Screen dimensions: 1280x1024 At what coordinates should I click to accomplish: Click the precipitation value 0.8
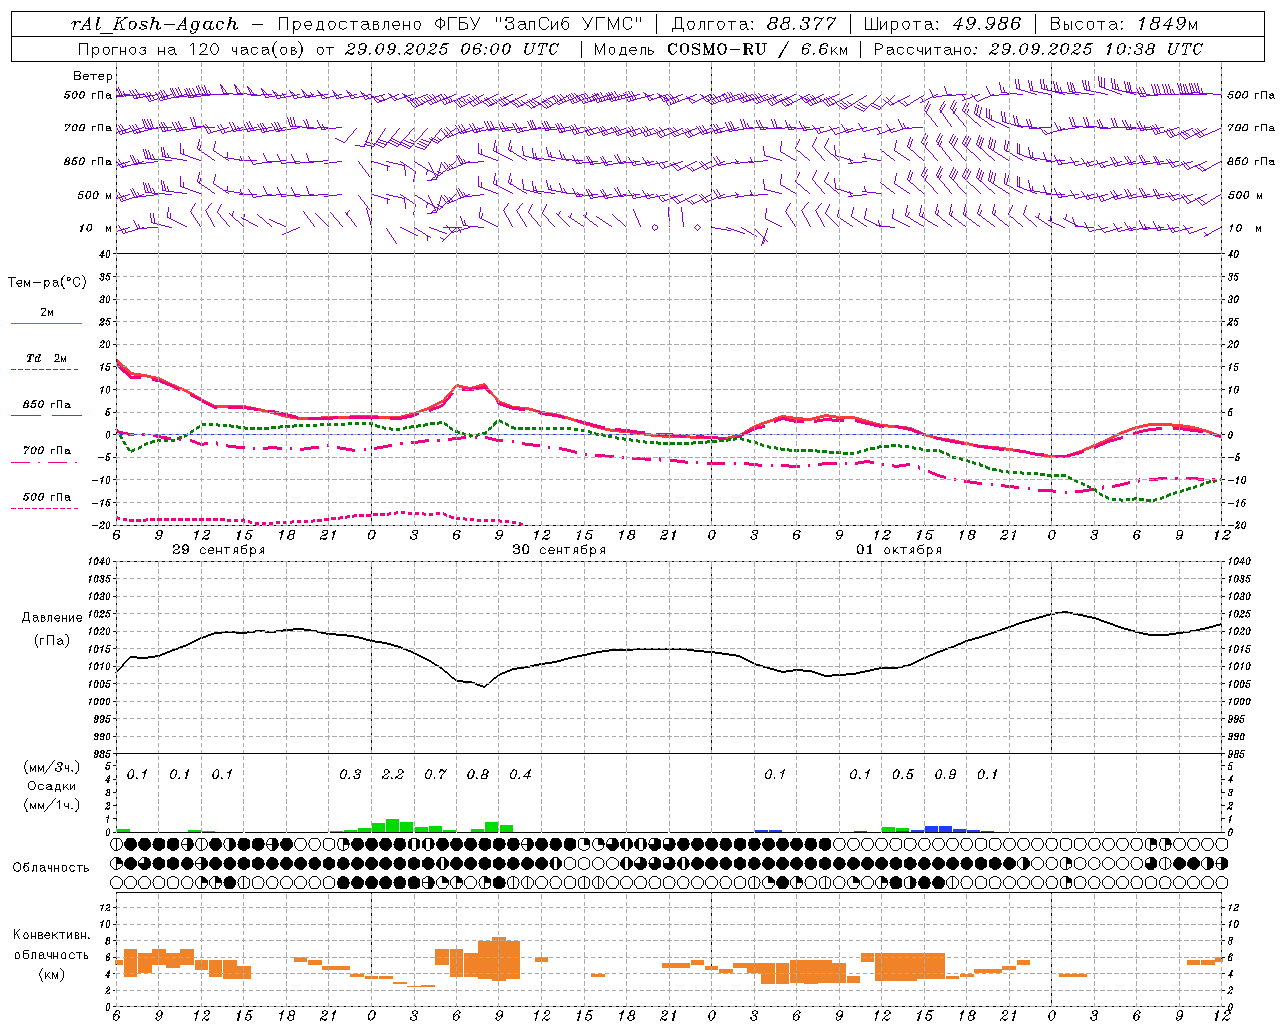tap(478, 775)
